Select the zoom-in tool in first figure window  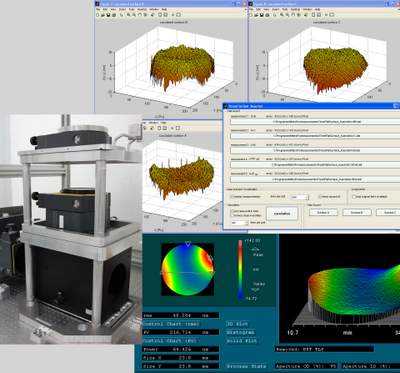(x=128, y=15)
